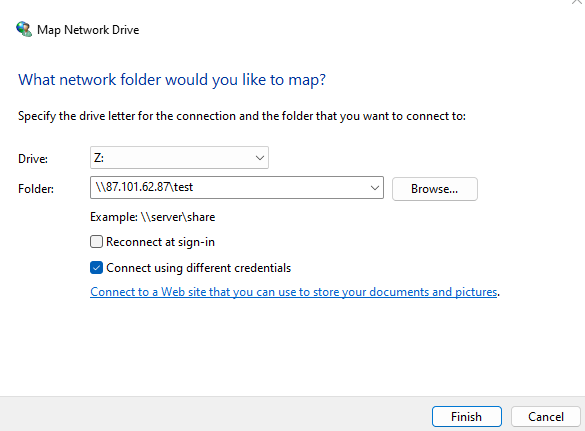Image resolution: width=585 pixels, height=431 pixels.
Task: Click the Finish button
Action: point(467,416)
